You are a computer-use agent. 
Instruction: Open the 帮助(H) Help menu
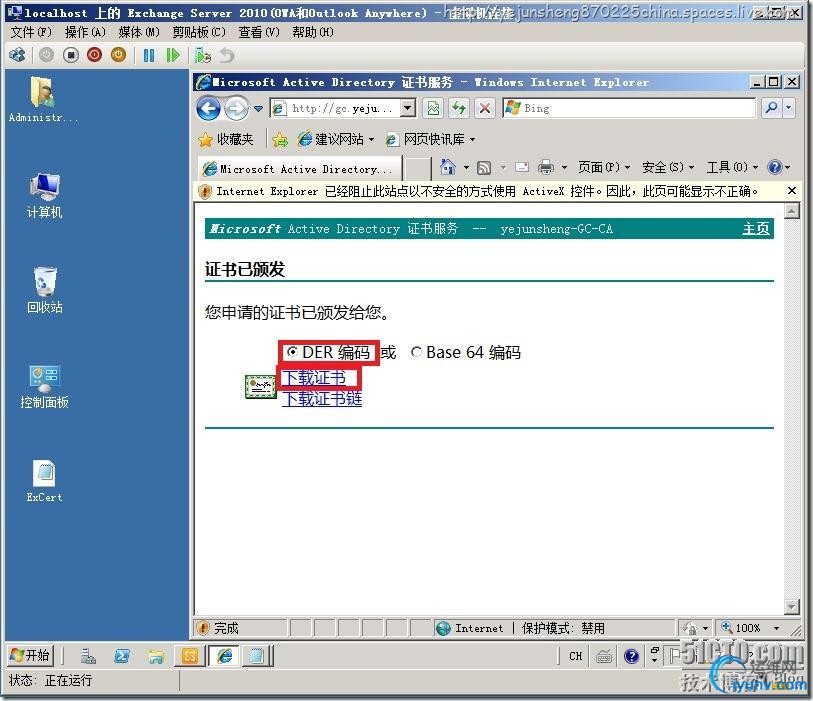click(x=313, y=32)
